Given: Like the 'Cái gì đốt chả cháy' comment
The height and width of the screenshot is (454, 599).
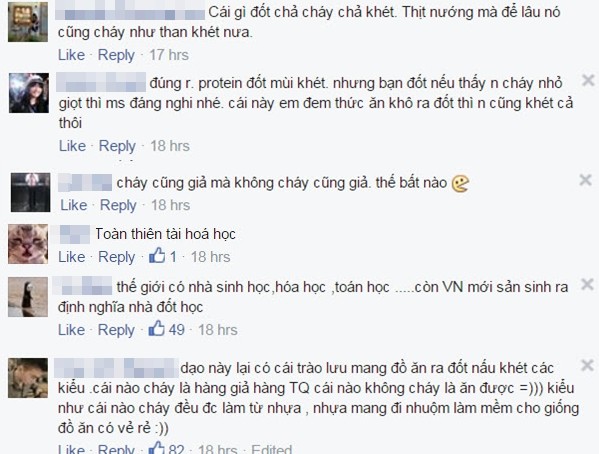Looking at the screenshot, I should [71, 55].
